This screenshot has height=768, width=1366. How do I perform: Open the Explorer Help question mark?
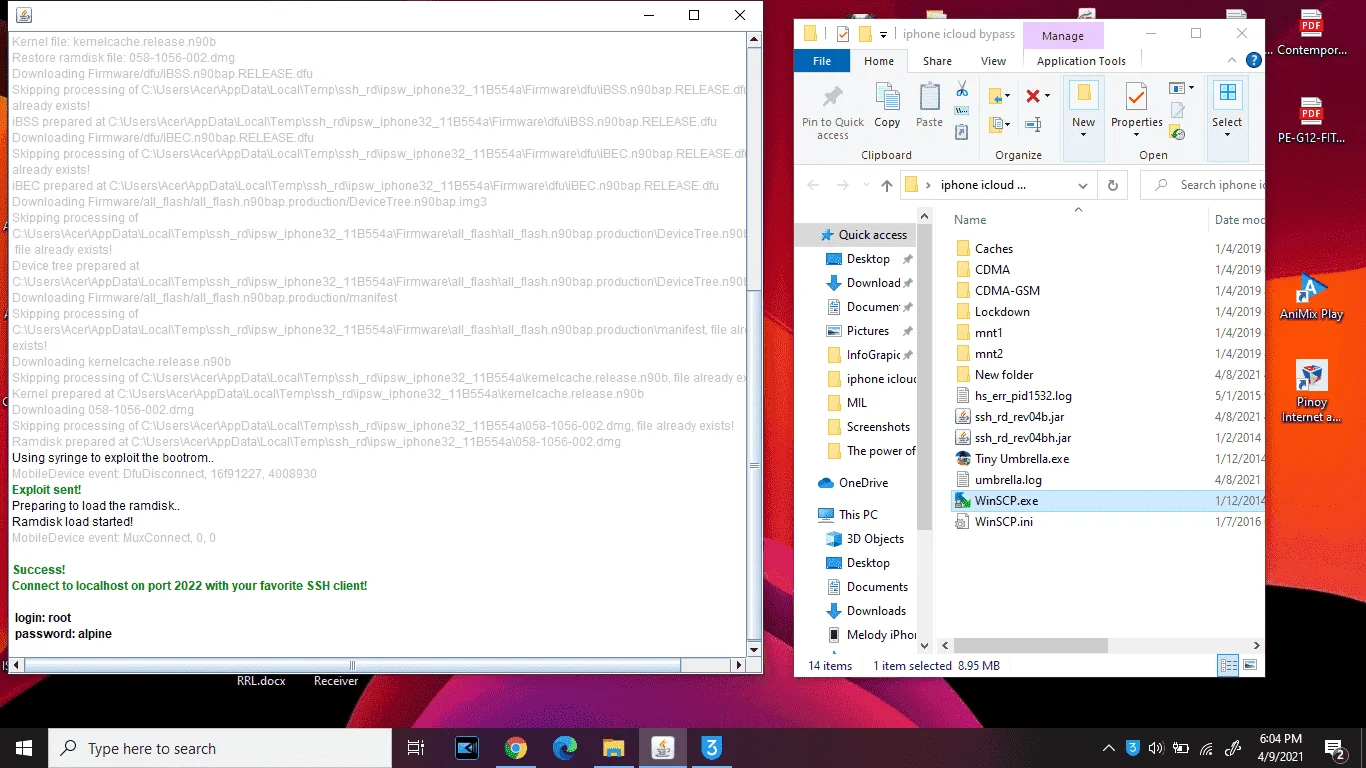pyautogui.click(x=1253, y=60)
